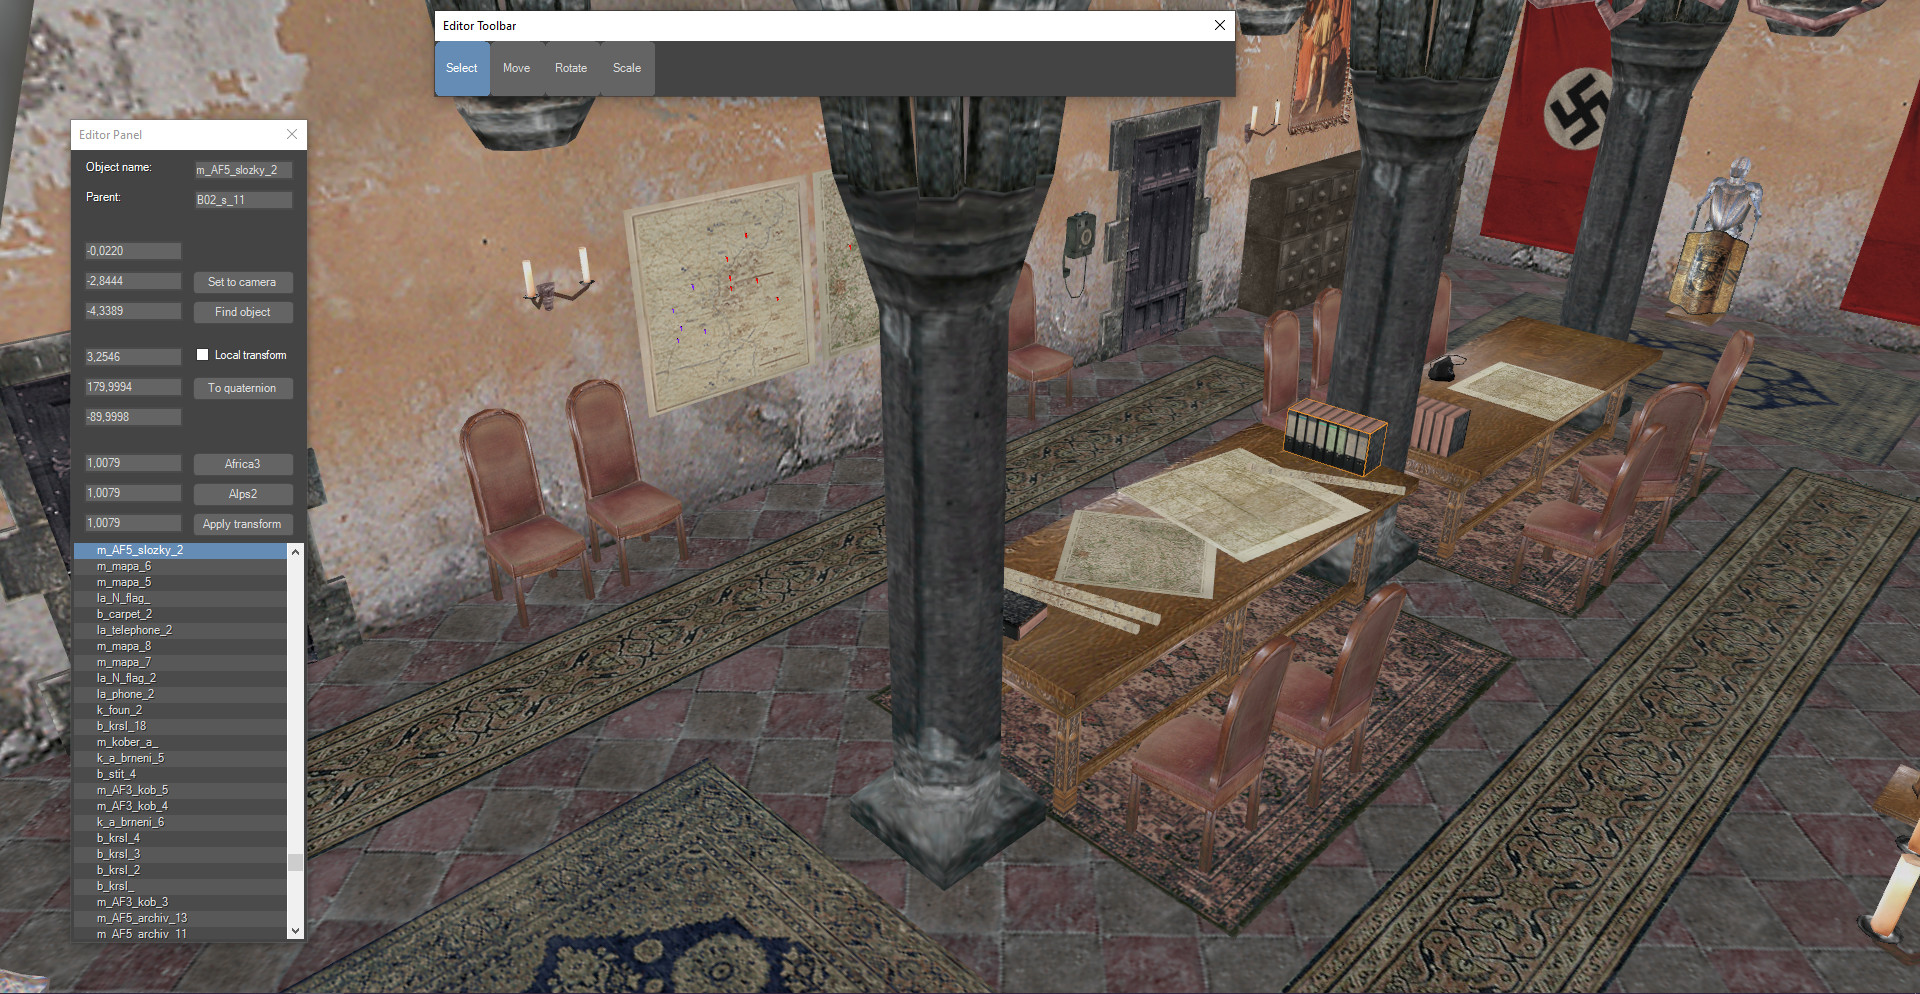Select la_N_flag_ in object list

[x=181, y=598]
